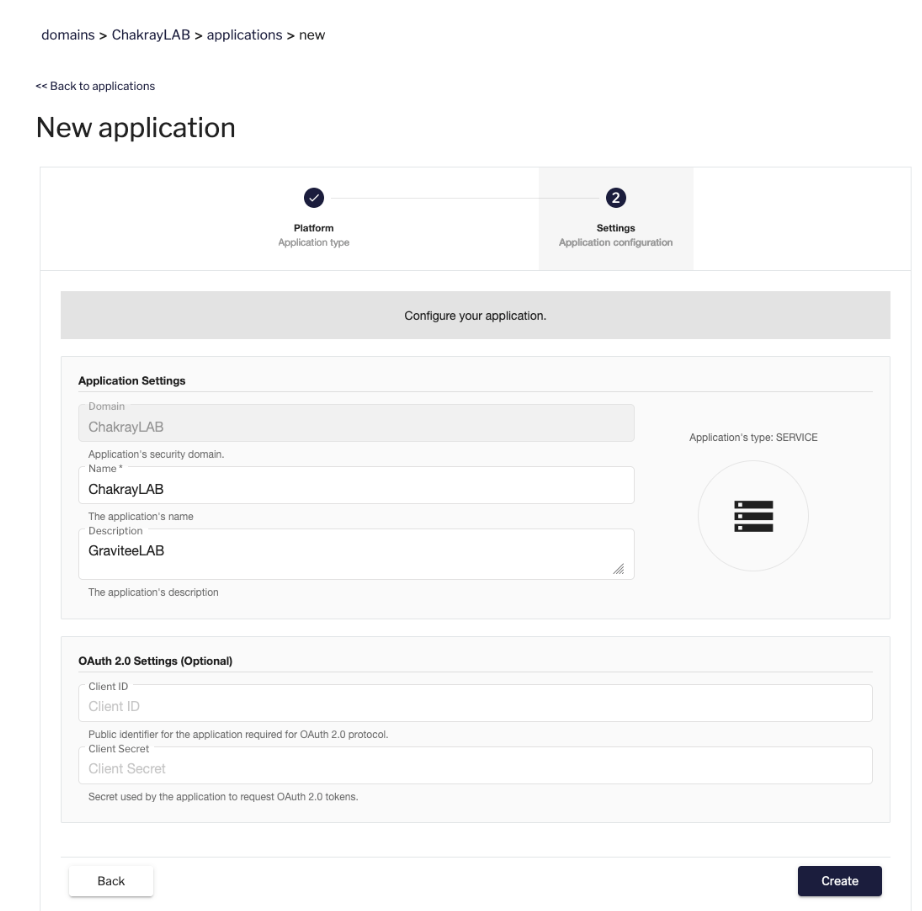Click the step 2 Settings circle icon
Screen dimensions: 922x911
(x=616, y=198)
